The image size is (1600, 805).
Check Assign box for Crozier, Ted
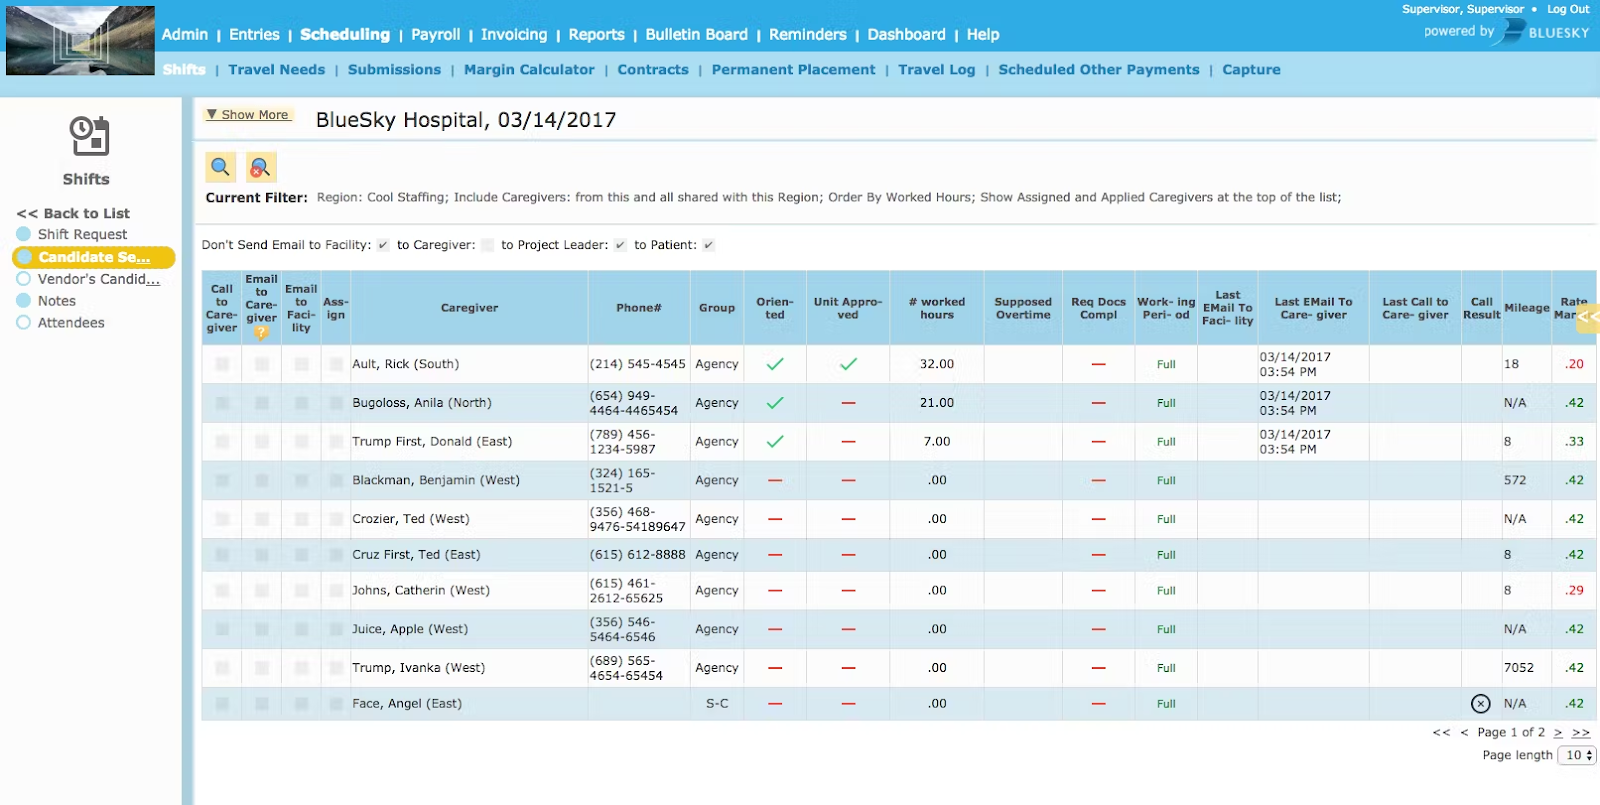coord(336,519)
